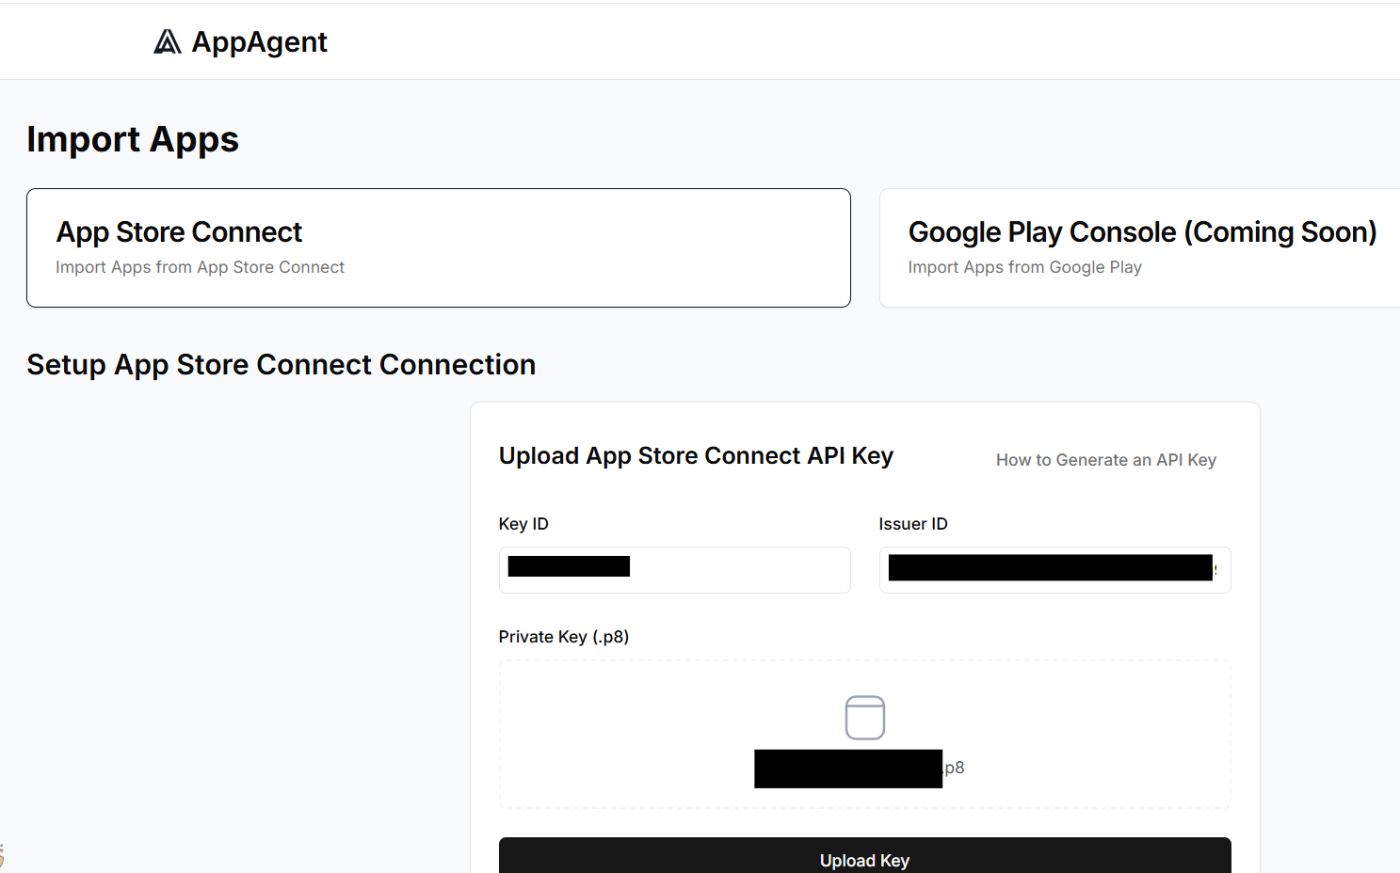Click the Issuer ID label
This screenshot has width=1400, height=873.
click(913, 524)
